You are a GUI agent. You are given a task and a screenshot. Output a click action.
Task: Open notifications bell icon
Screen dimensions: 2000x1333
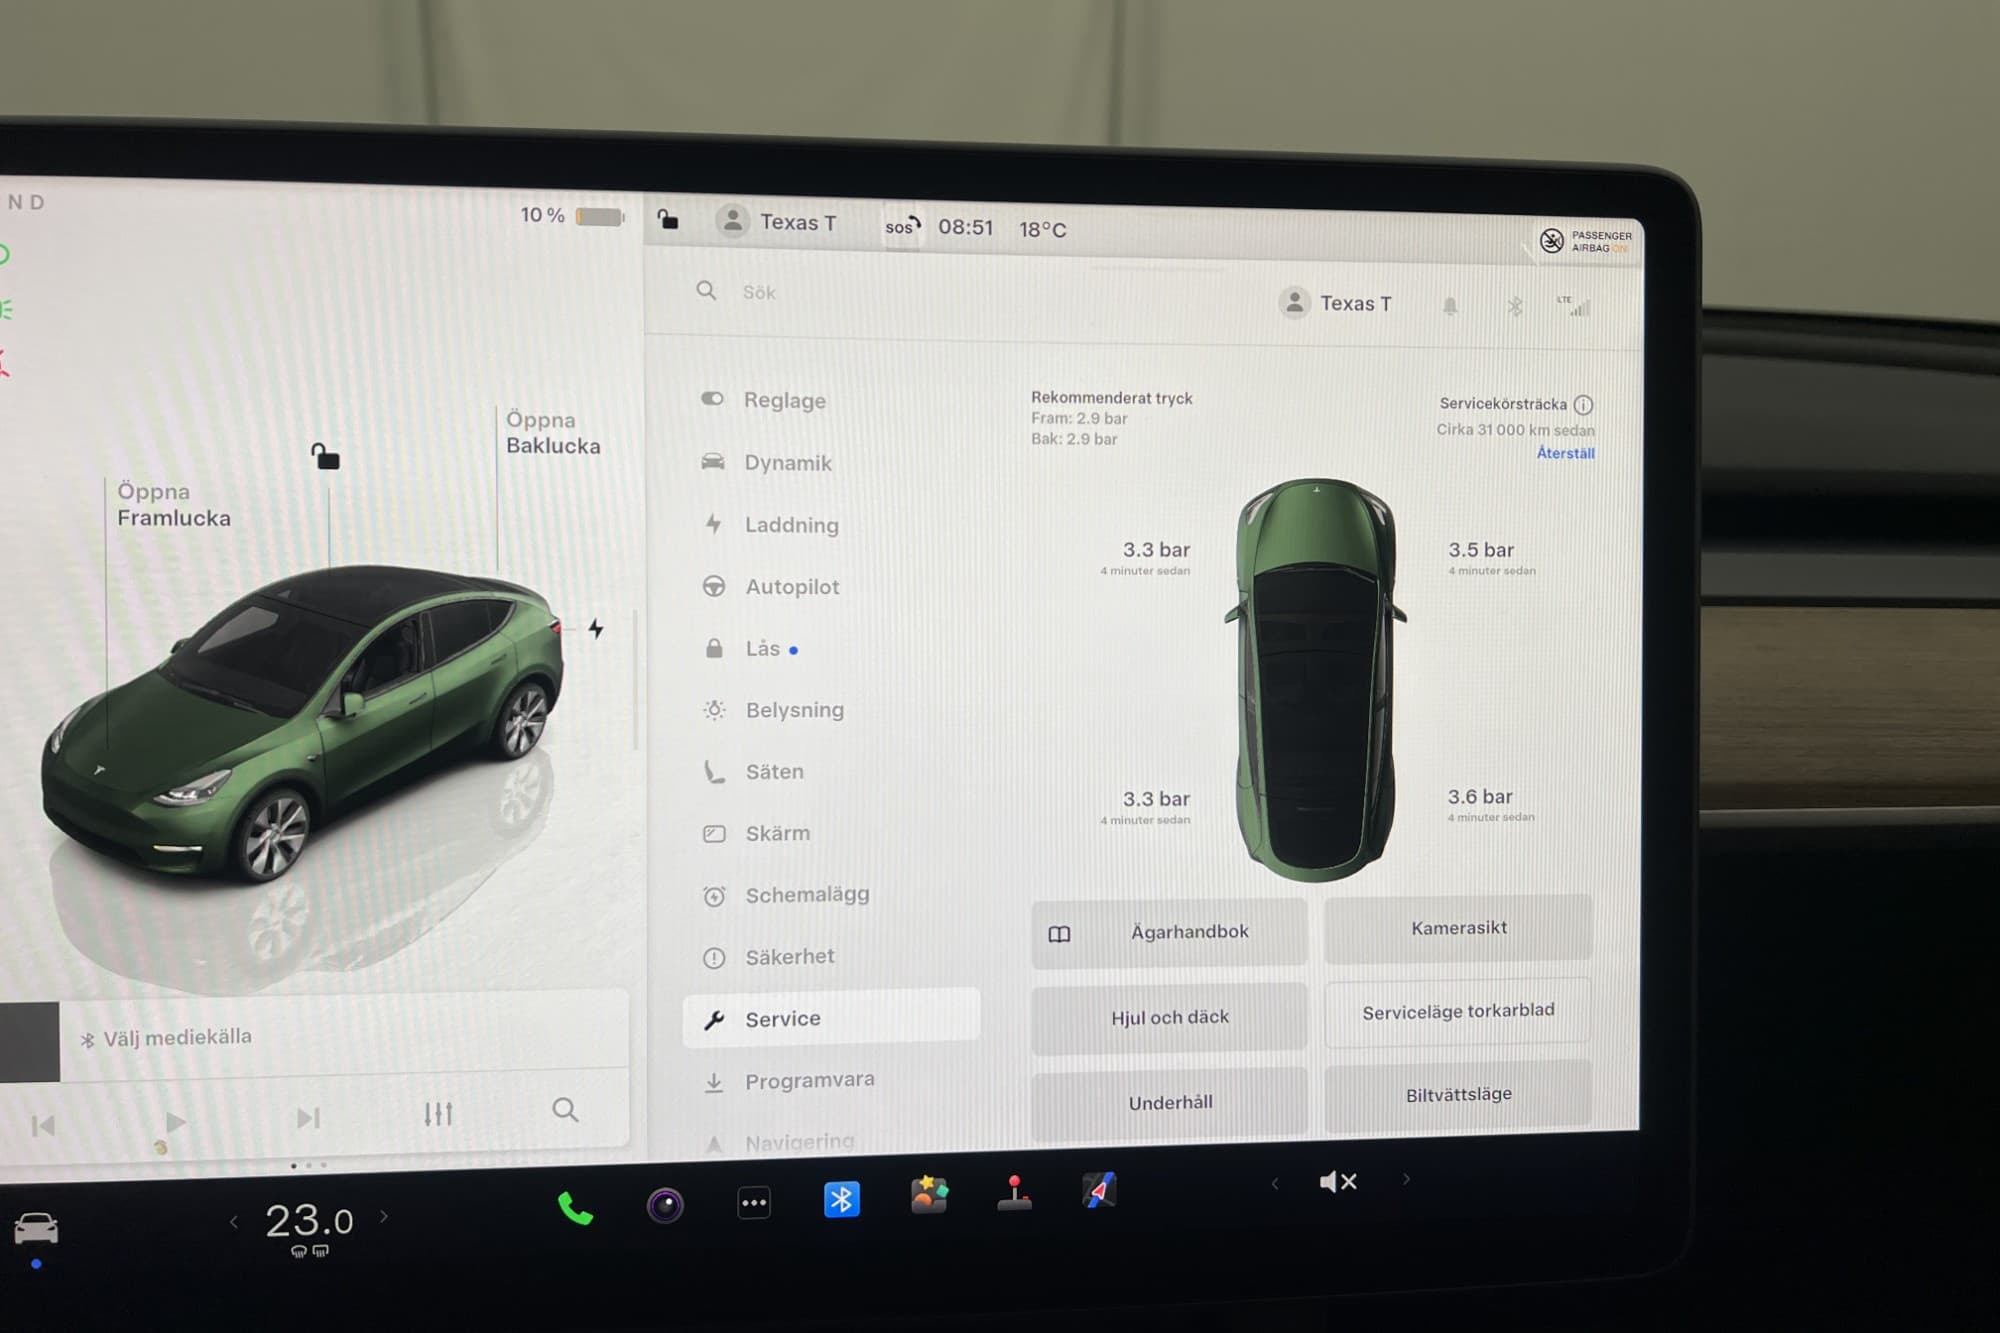tap(1450, 306)
